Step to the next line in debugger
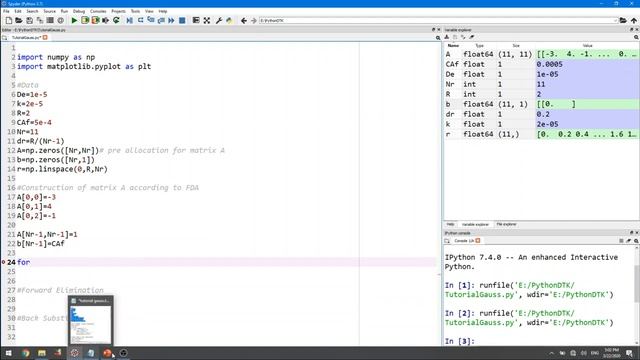 click(140, 20)
